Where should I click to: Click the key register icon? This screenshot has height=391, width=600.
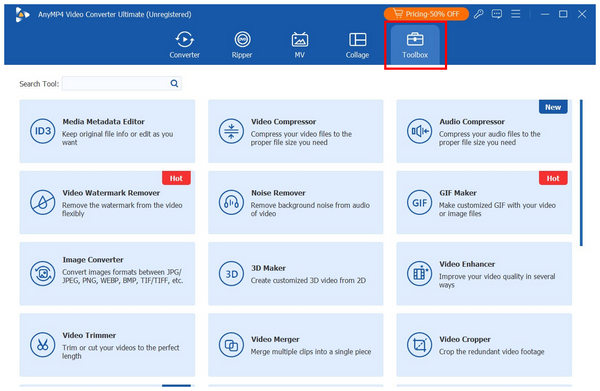478,14
